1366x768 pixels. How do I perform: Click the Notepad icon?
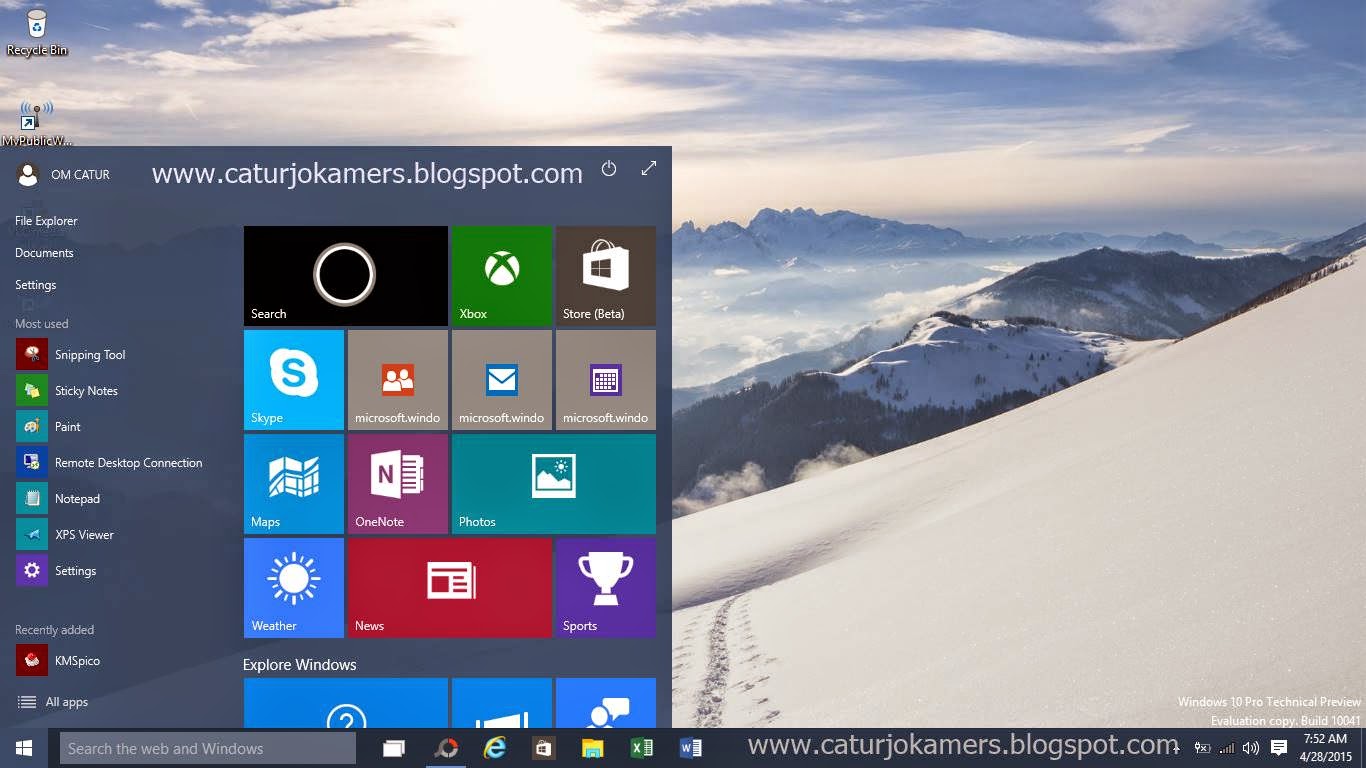32,498
